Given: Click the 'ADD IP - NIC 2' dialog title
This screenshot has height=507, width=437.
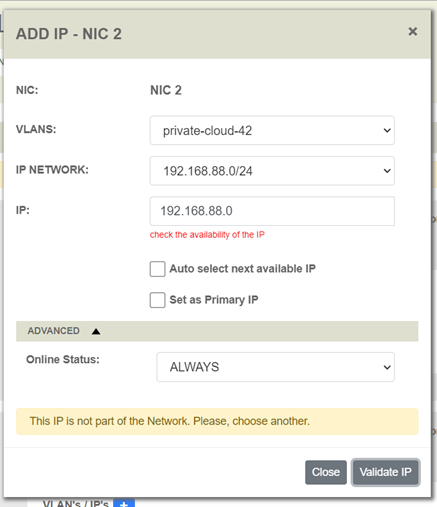Looking at the screenshot, I should [x=69, y=34].
